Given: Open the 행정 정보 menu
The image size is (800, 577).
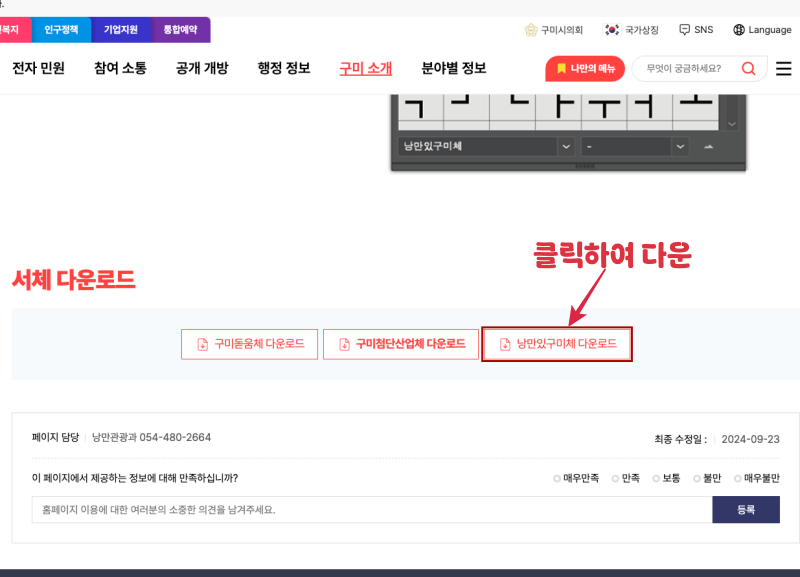Looking at the screenshot, I should pyautogui.click(x=284, y=68).
